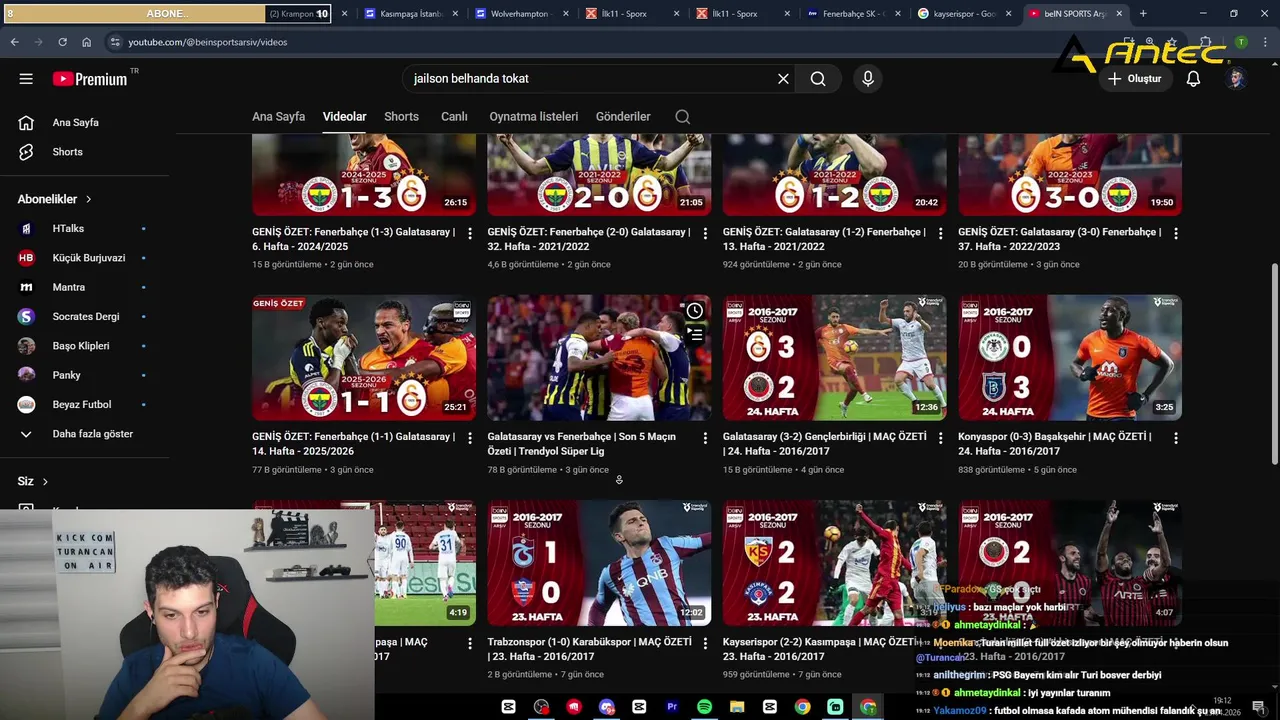Open options for Fenerbahçe (1-1) Galatasaray video
The width and height of the screenshot is (1280, 720).
point(469,438)
